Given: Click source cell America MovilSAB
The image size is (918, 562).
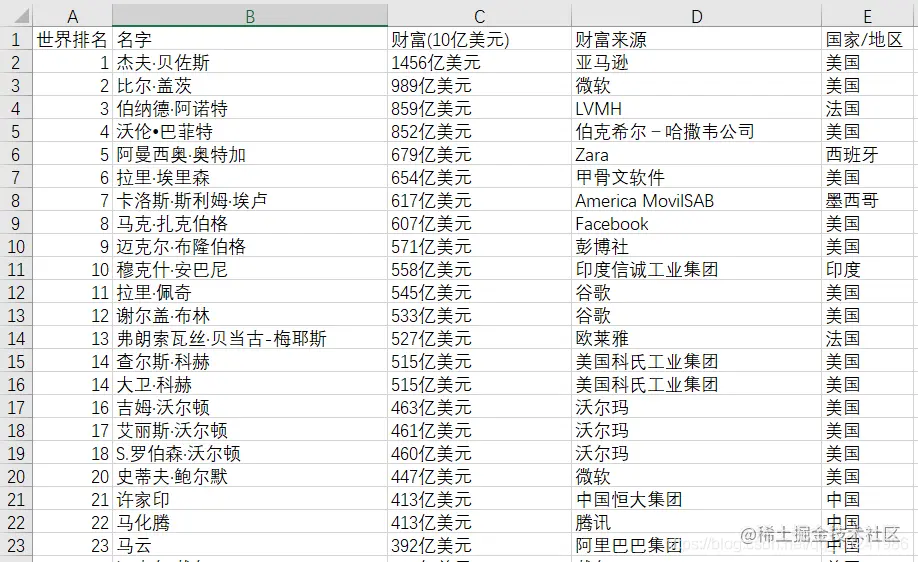Looking at the screenshot, I should pyautogui.click(x=696, y=200).
